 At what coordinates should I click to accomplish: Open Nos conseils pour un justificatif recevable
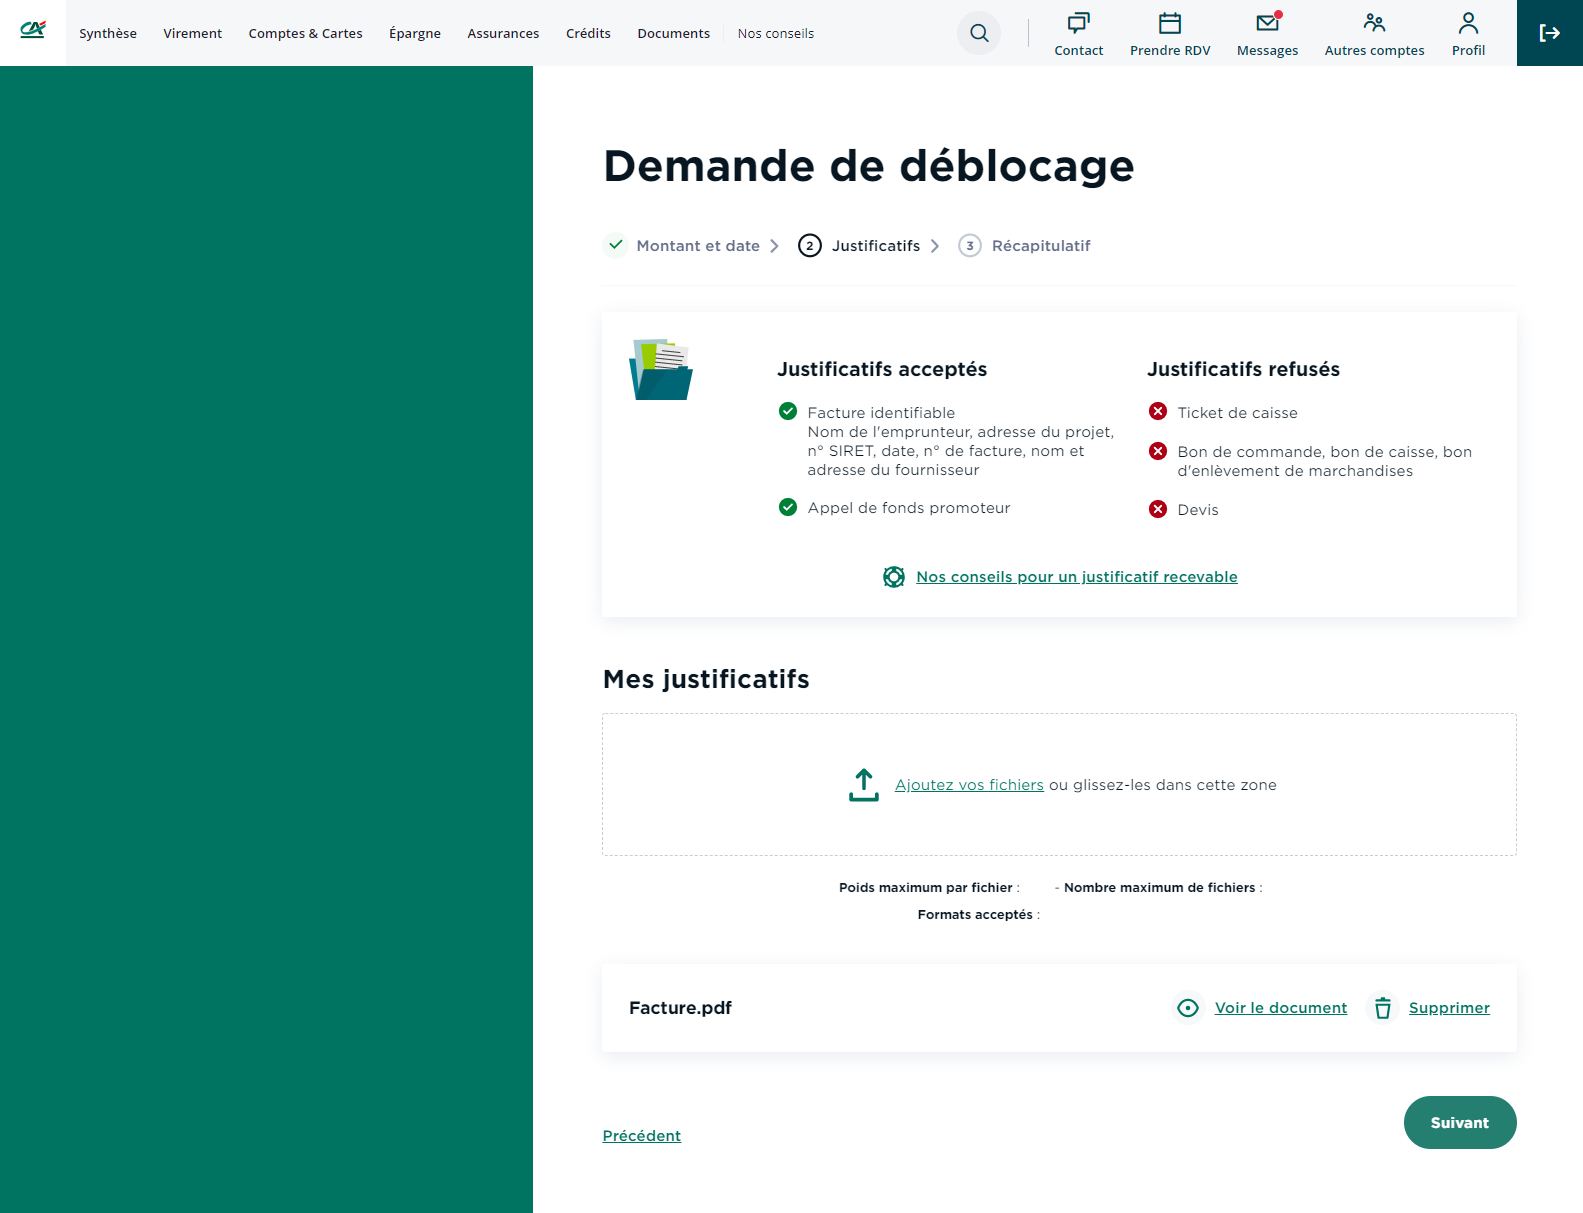(1076, 577)
